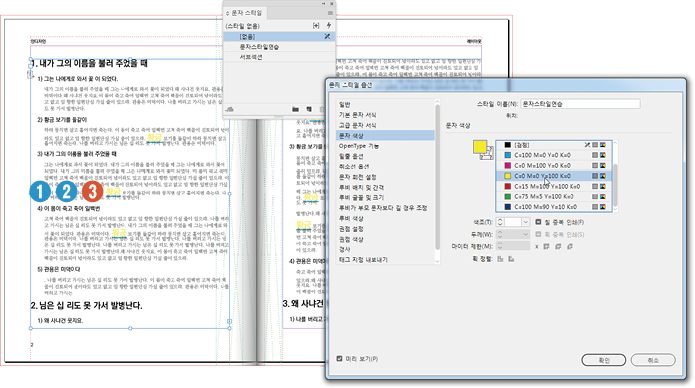
Task: Click heading '2. 남은 십 리도 못 가서 발병난다.'
Action: pyautogui.click(x=86, y=306)
